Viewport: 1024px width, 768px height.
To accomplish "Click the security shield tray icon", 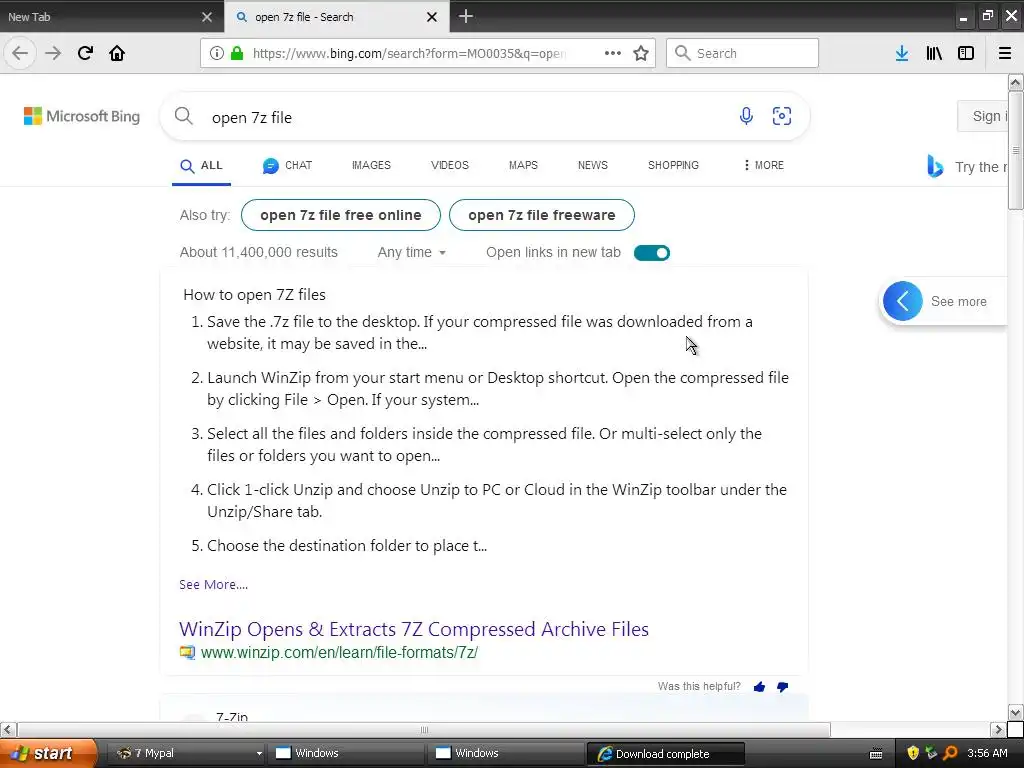I will 912,753.
